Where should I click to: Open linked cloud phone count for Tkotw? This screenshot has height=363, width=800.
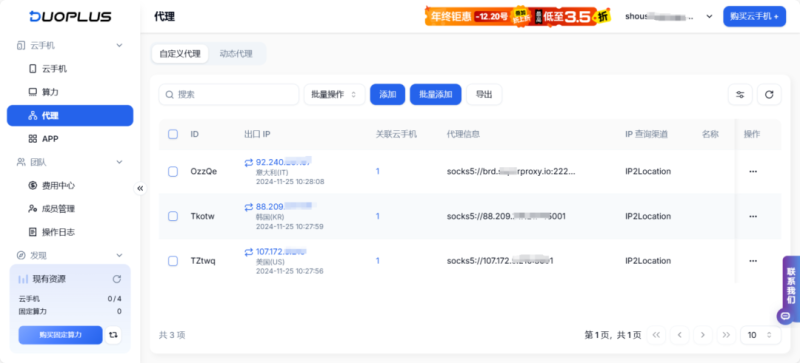pos(378,216)
